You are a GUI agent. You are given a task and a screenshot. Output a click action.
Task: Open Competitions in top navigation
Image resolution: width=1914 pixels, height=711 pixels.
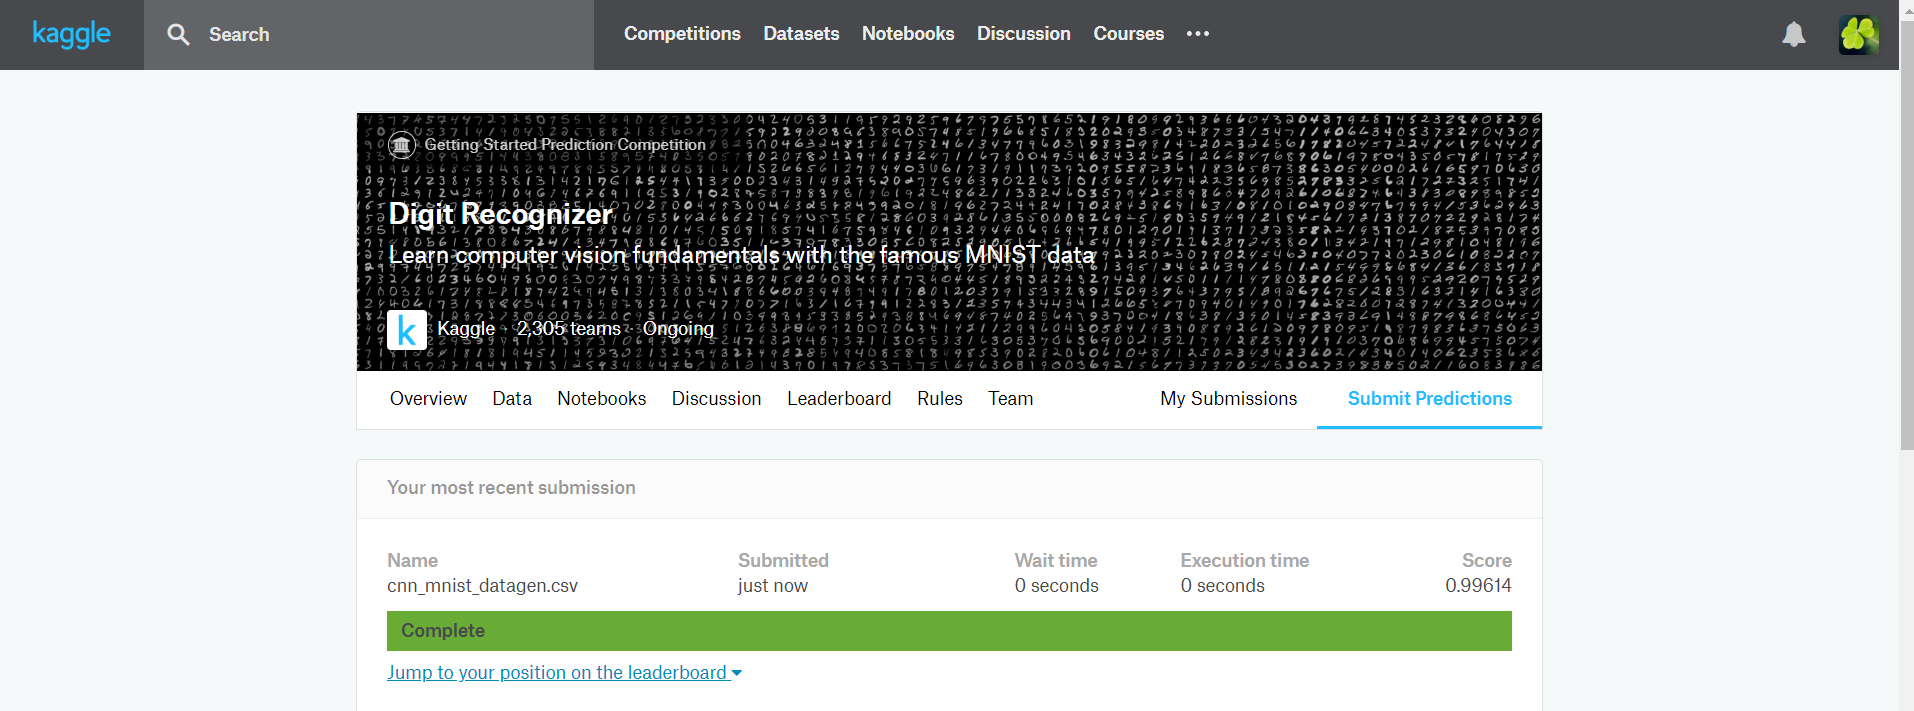(682, 34)
